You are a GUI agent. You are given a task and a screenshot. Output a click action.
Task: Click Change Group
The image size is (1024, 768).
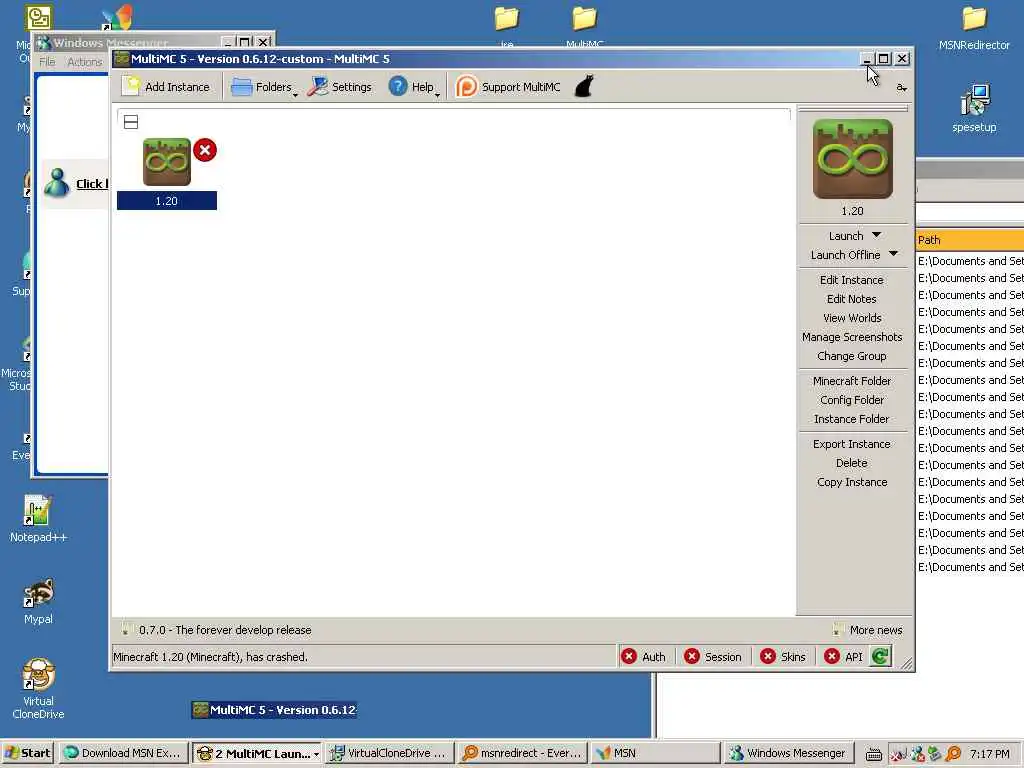coord(852,356)
